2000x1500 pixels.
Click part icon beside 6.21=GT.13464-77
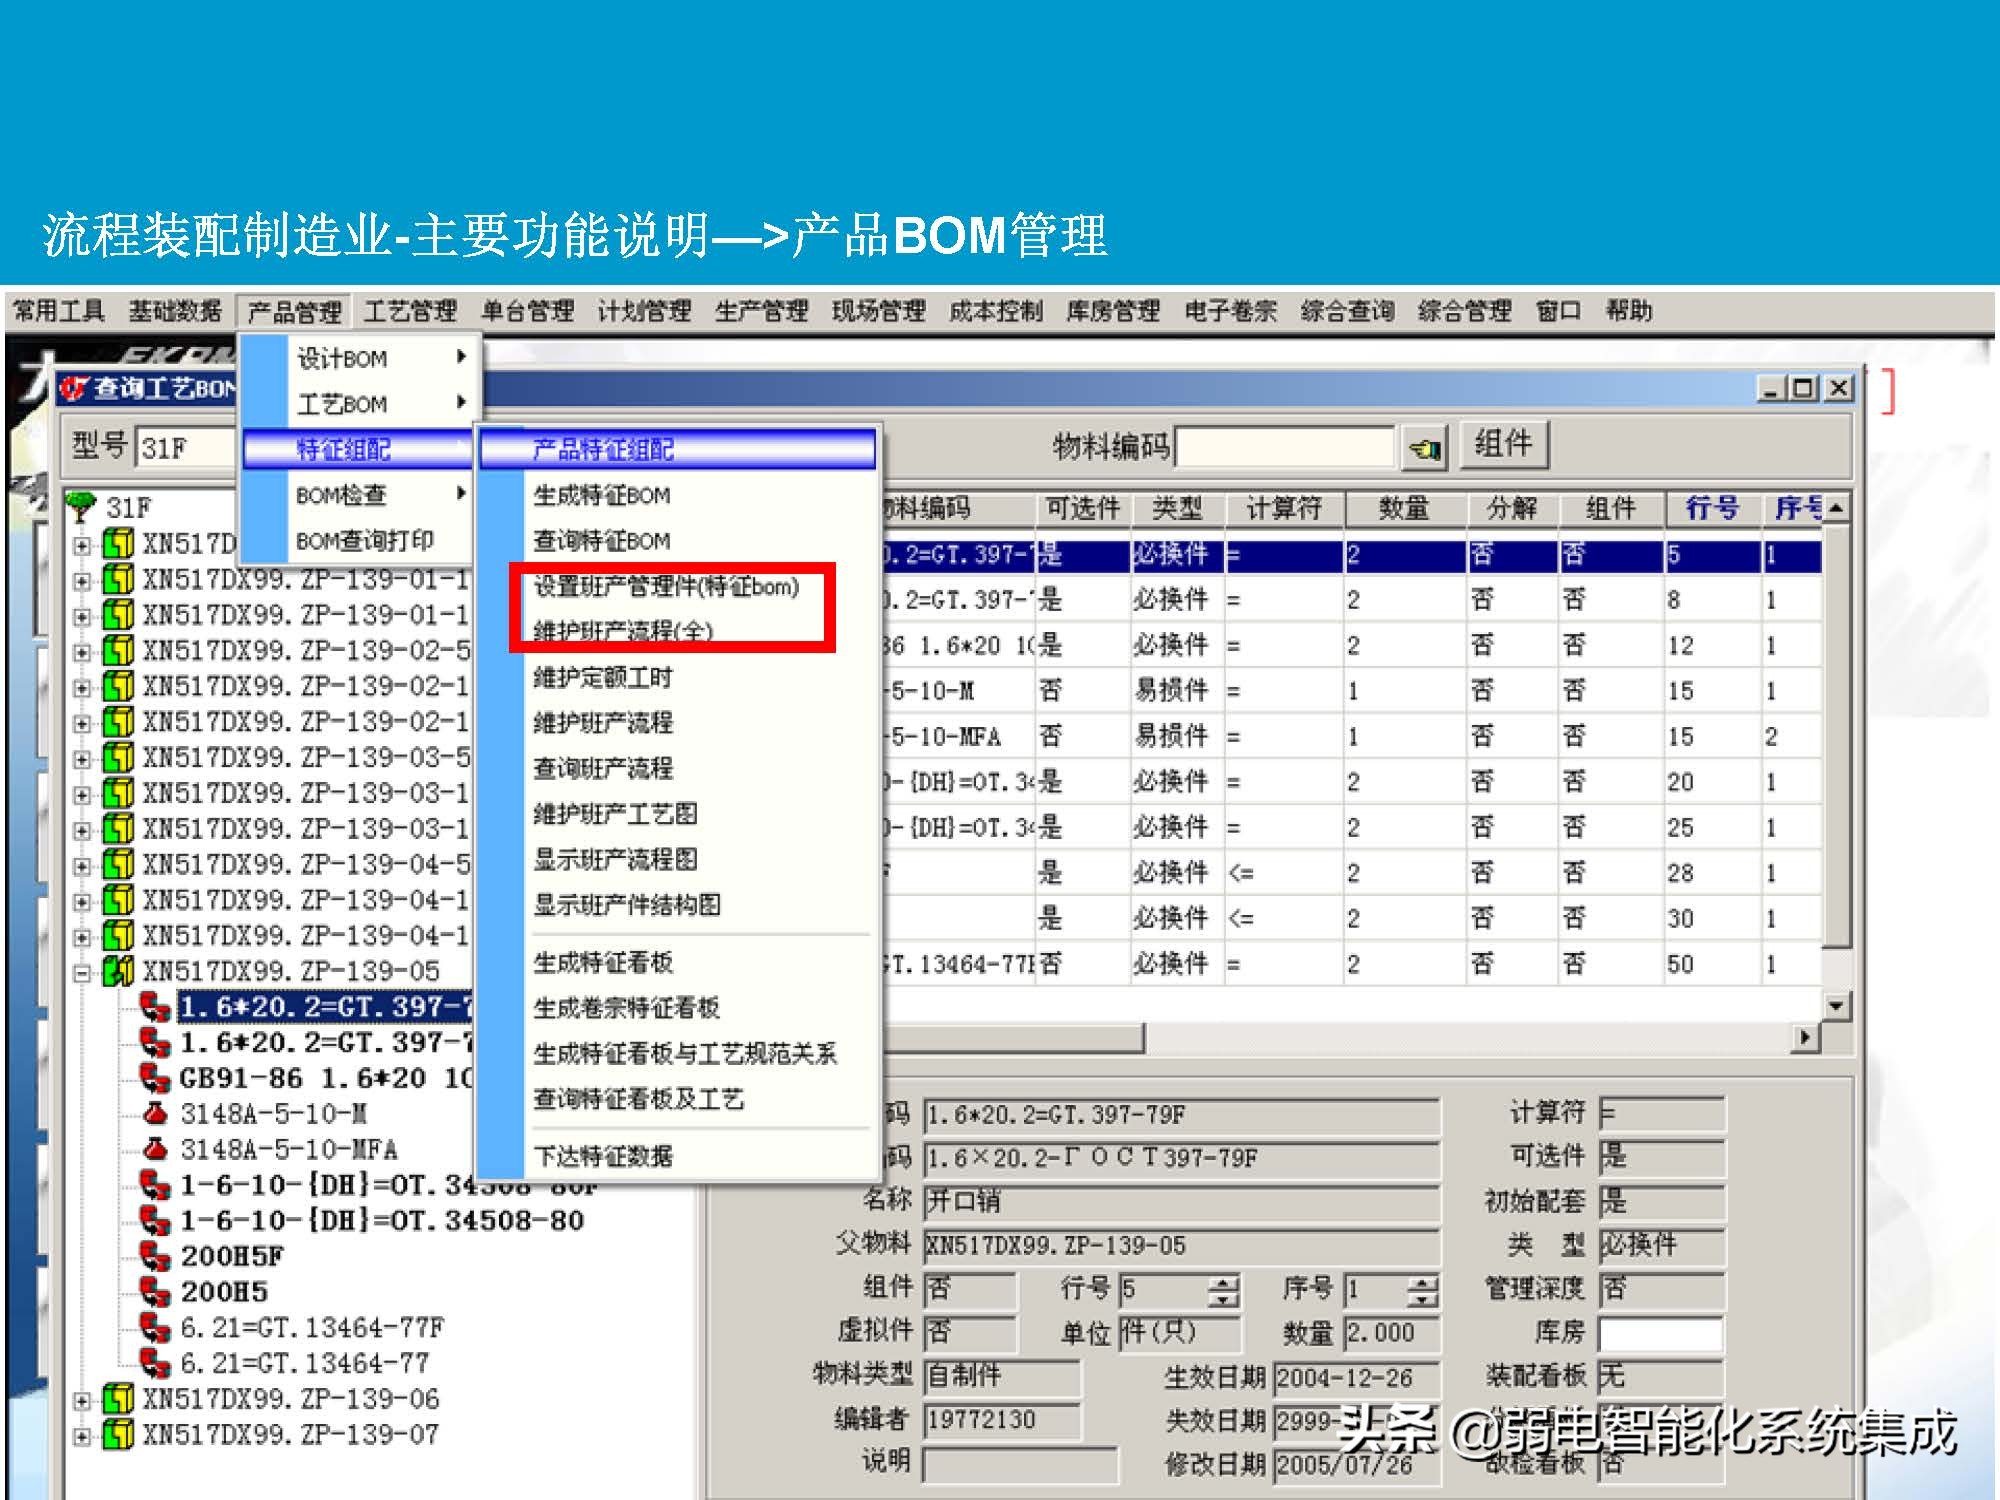pyautogui.click(x=155, y=1362)
